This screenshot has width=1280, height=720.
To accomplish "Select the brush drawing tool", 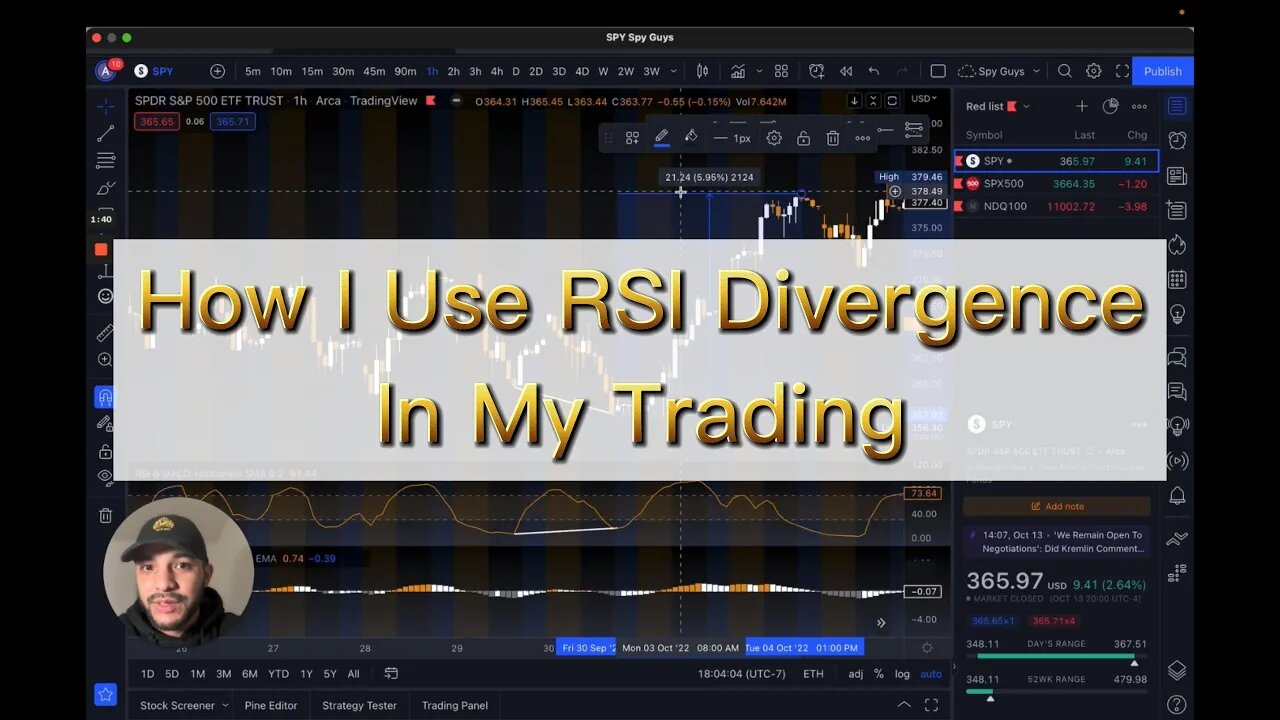I will (x=105, y=188).
